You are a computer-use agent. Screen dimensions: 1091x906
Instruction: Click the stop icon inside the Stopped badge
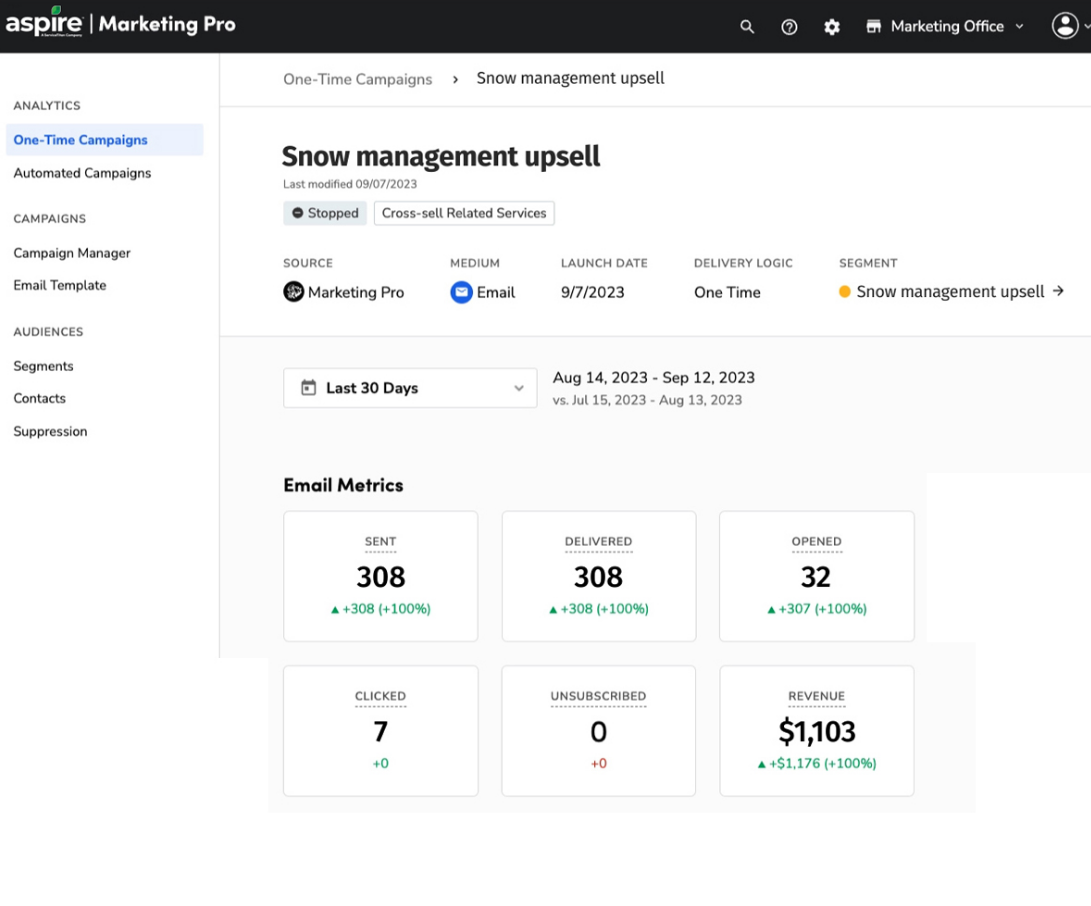tap(299, 213)
